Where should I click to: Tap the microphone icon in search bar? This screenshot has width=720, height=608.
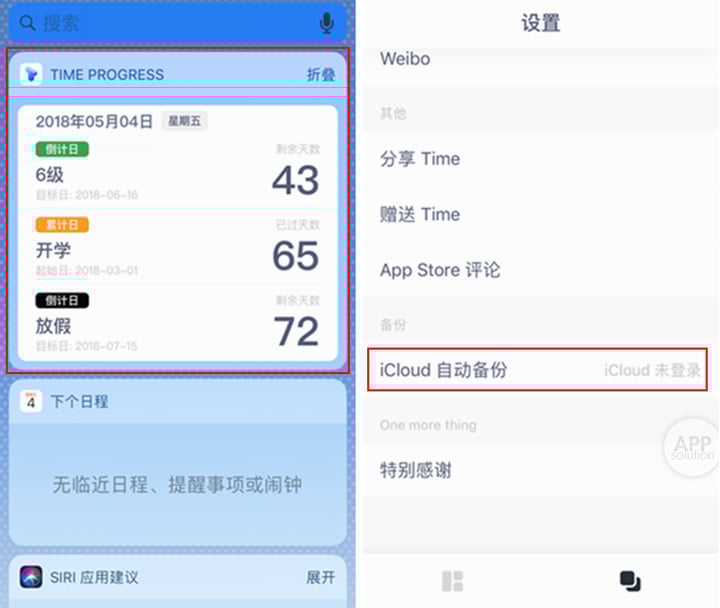[x=326, y=23]
